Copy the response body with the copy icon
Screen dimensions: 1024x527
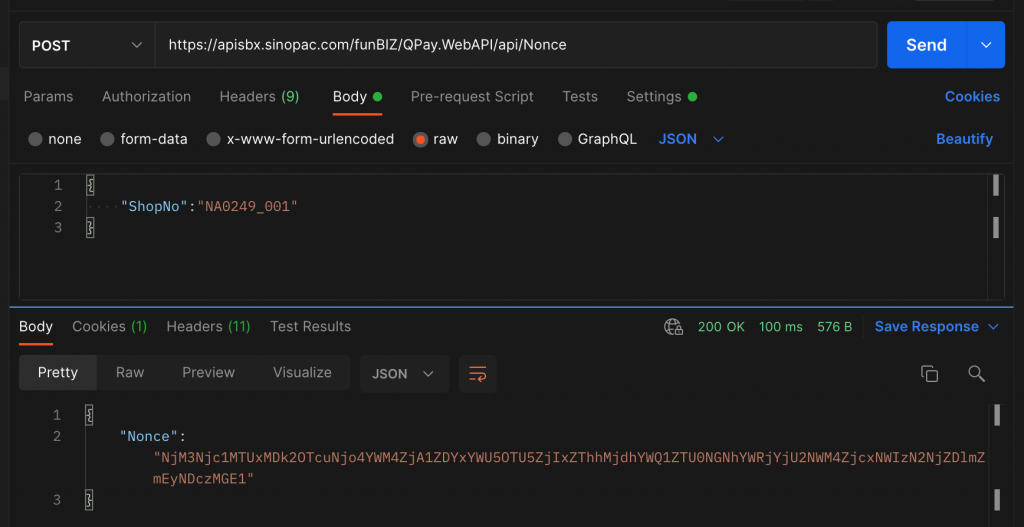point(929,374)
